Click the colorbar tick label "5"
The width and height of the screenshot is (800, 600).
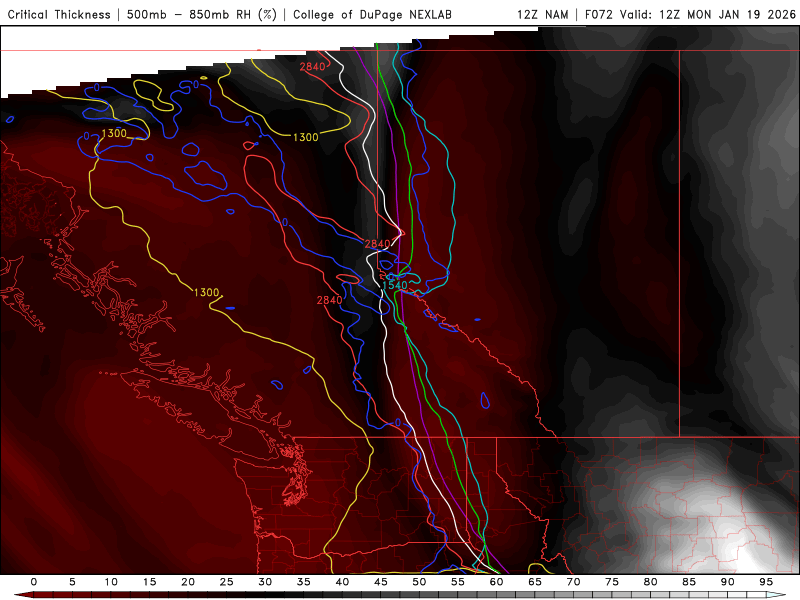72,582
